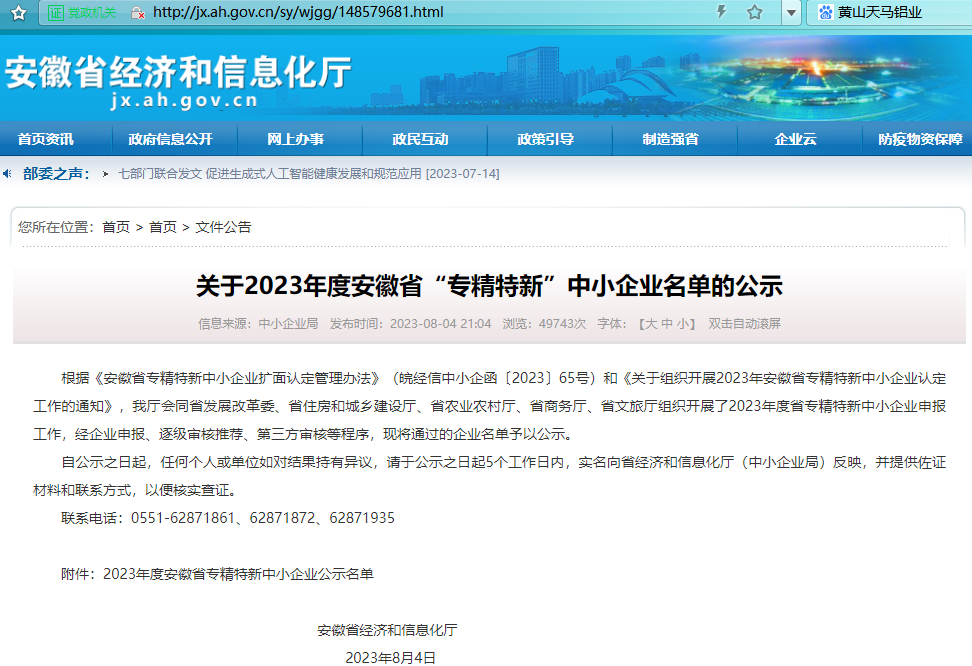Open the 网上办事 navigation menu
The width and height of the screenshot is (972, 666).
tap(296, 140)
